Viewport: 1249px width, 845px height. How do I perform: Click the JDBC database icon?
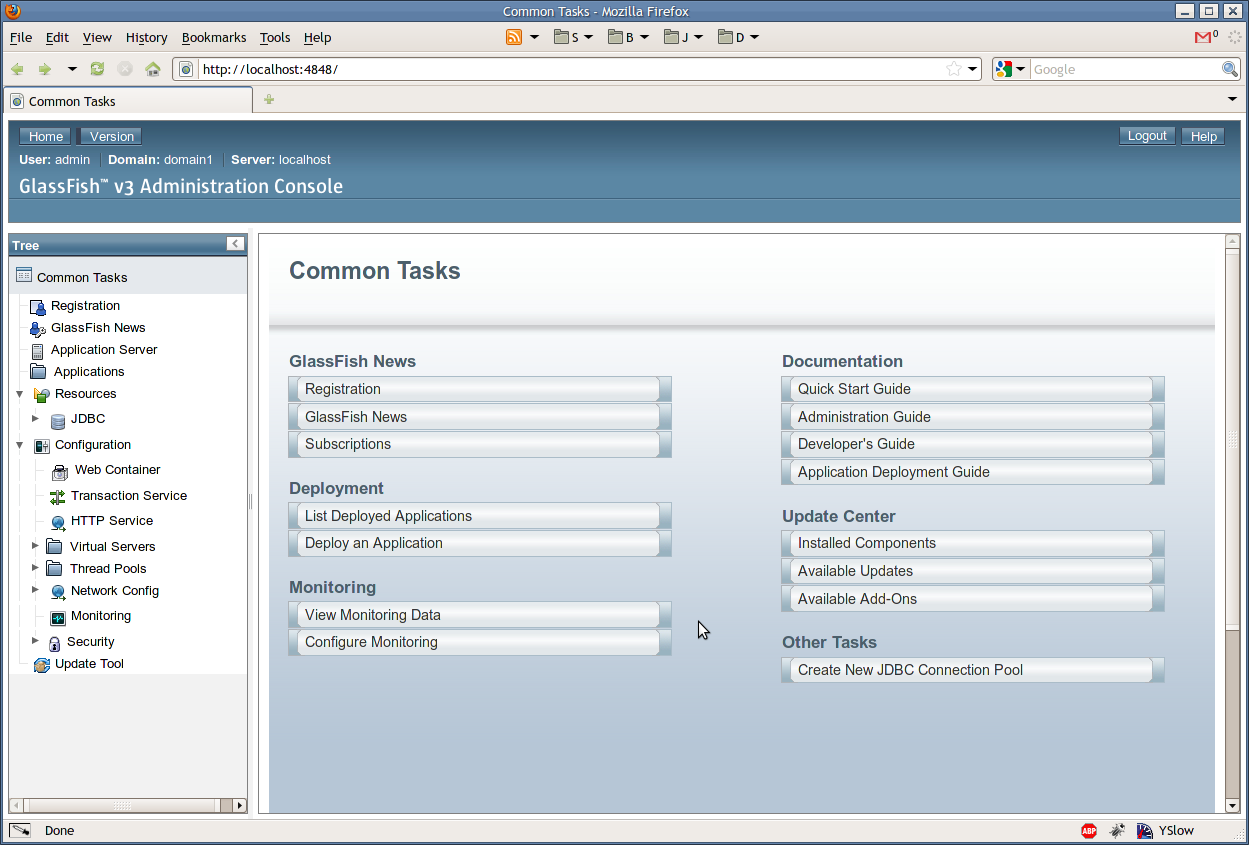point(58,420)
